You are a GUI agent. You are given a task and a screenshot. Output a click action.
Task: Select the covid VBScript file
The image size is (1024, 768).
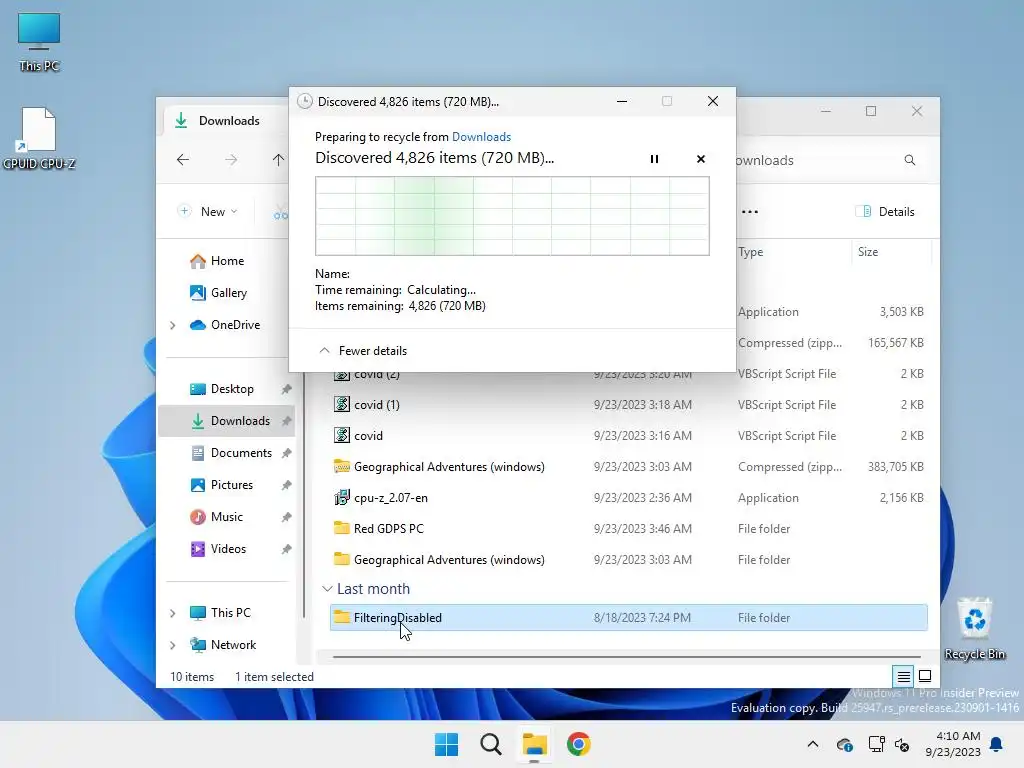tap(628, 436)
